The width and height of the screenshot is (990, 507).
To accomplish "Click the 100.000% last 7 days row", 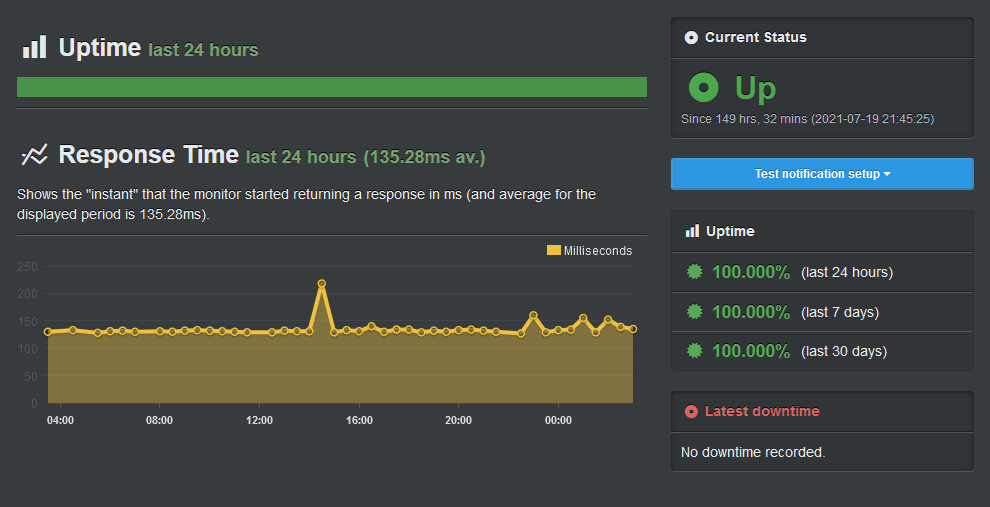I will click(x=822, y=312).
